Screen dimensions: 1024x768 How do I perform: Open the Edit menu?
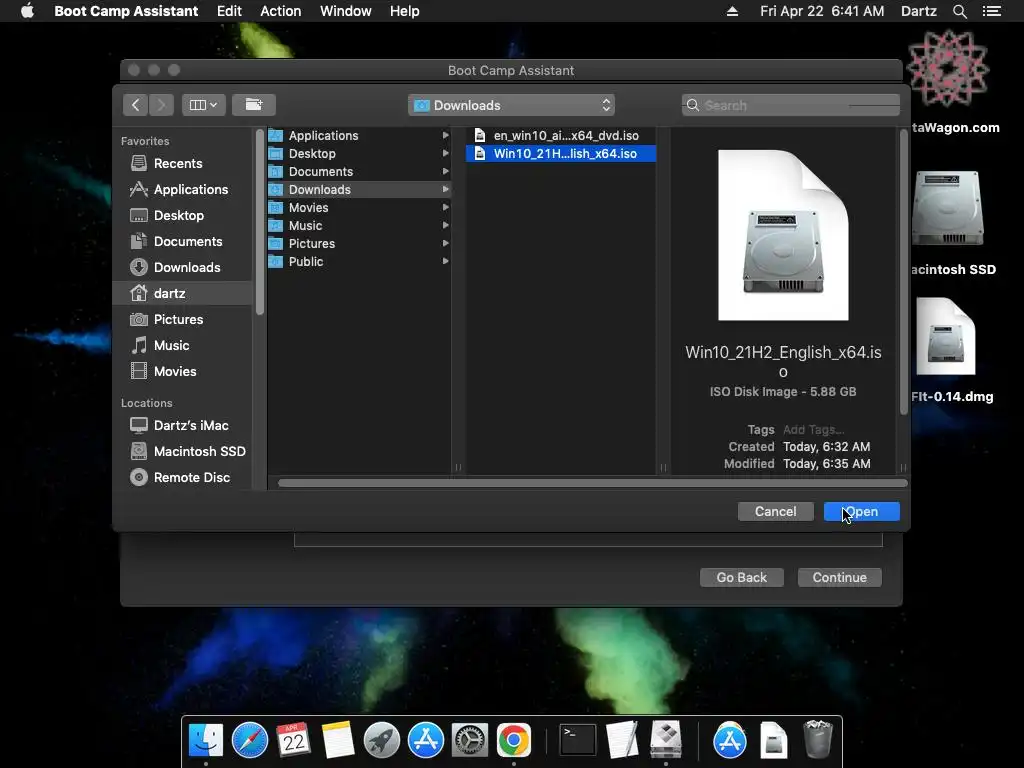coord(229,11)
